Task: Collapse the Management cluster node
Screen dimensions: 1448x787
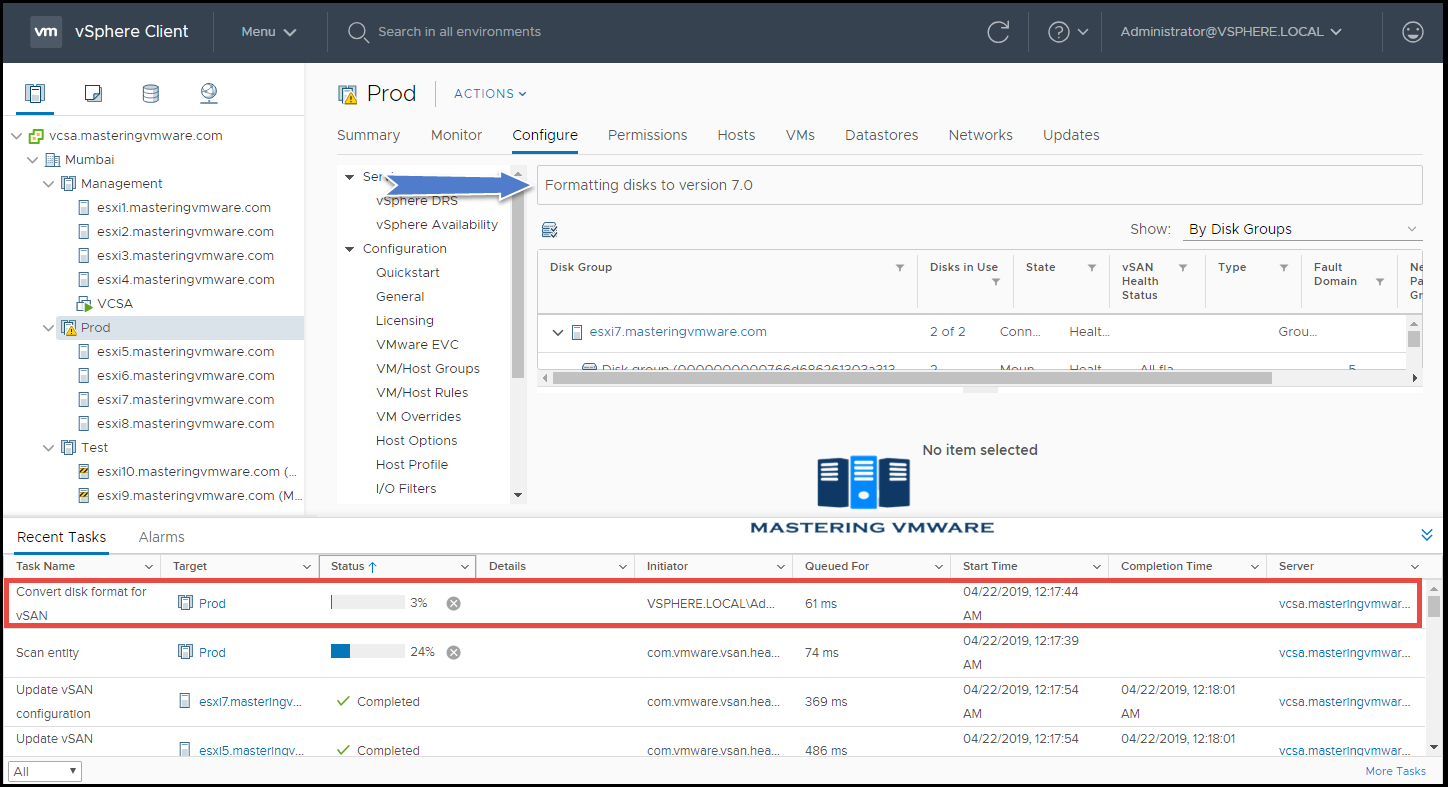Action: click(50, 184)
